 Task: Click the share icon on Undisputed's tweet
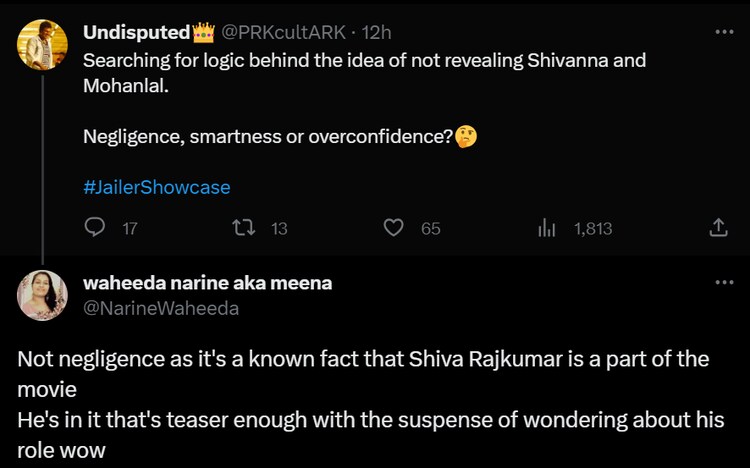(x=718, y=228)
